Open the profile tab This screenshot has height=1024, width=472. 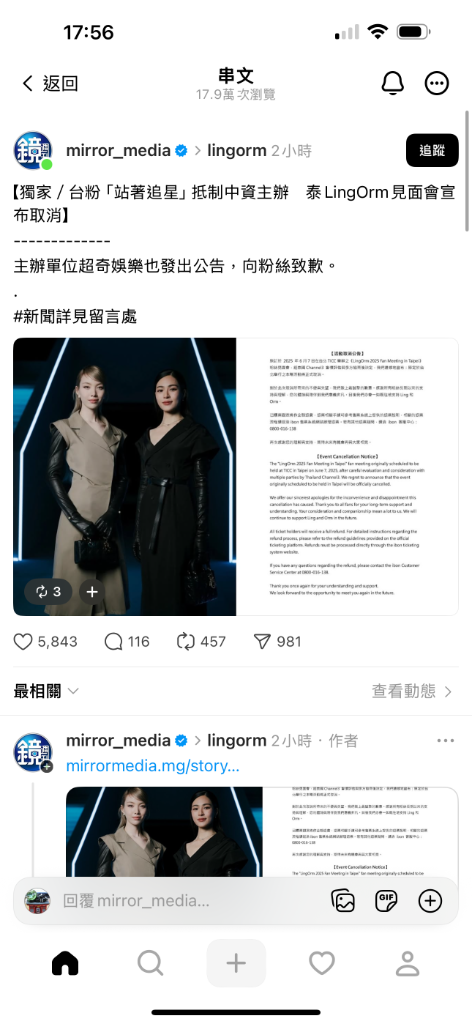[407, 963]
